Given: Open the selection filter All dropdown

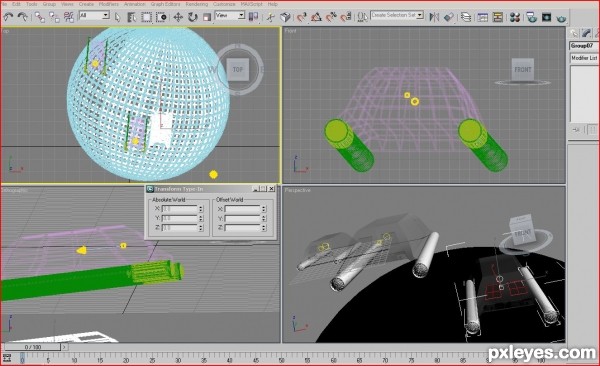Looking at the screenshot, I should (94, 15).
